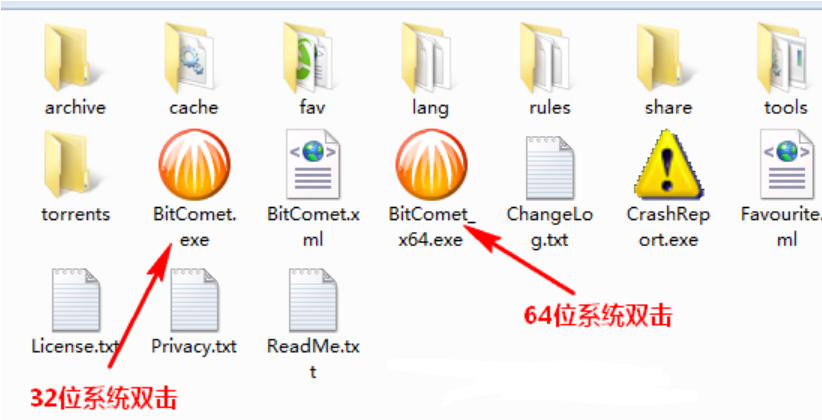
Task: Select the License.txt file icon
Action: 76,300
